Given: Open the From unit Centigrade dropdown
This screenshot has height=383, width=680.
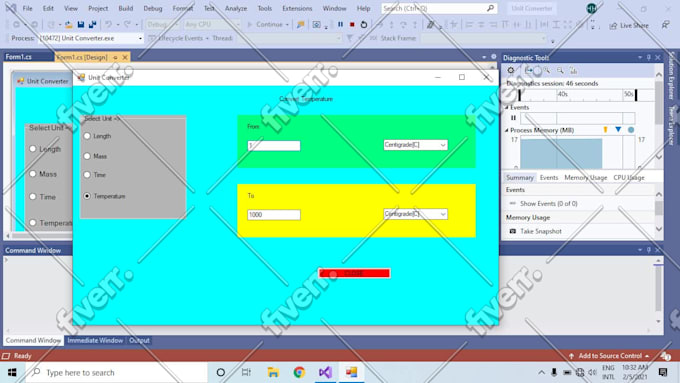Looking at the screenshot, I should [443, 145].
